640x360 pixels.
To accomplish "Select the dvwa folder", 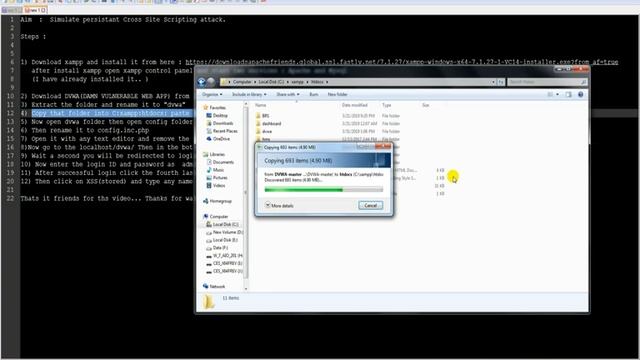I will click(x=264, y=131).
